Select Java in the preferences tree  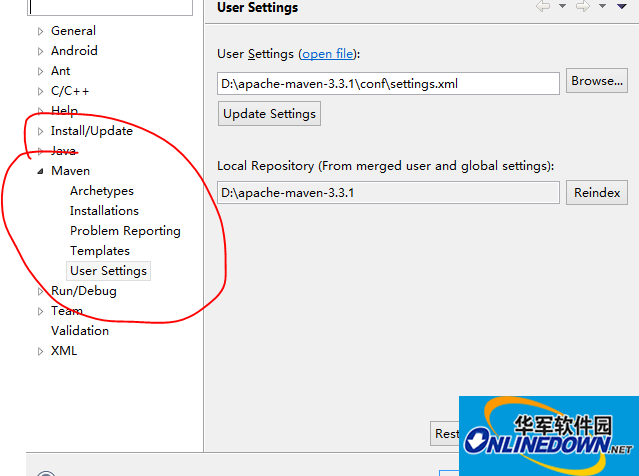tap(64, 151)
